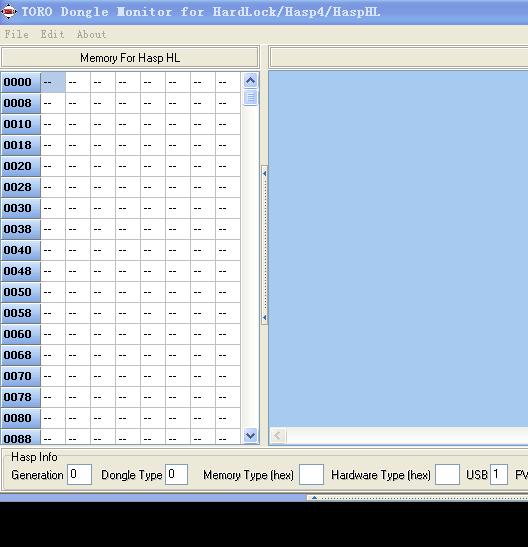Click the first cell in row 0040
528x547 pixels.
[53, 250]
